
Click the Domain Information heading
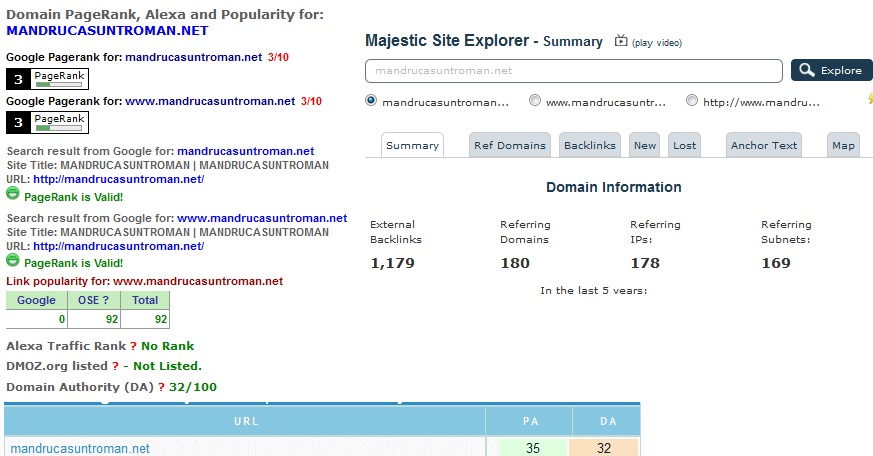point(614,187)
